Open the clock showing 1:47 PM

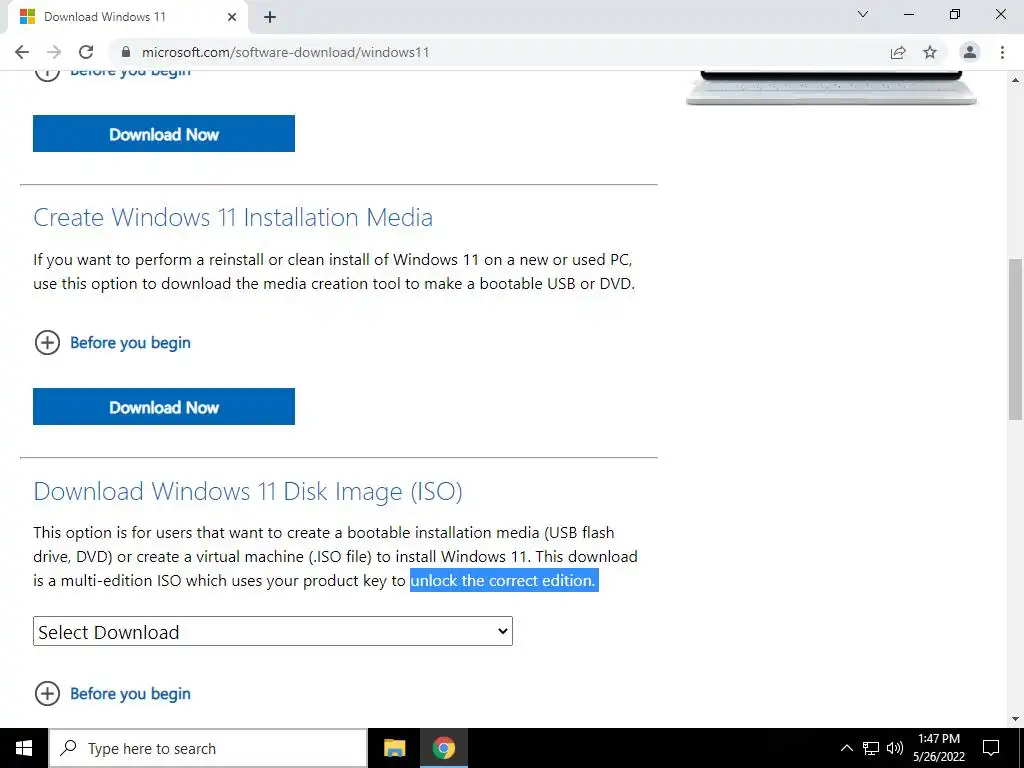pyautogui.click(x=939, y=748)
